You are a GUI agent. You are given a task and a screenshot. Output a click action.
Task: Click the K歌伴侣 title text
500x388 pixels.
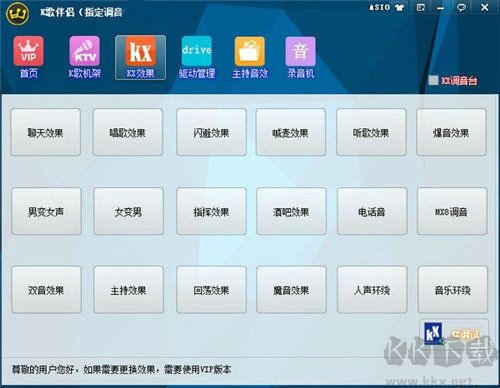click(81, 13)
